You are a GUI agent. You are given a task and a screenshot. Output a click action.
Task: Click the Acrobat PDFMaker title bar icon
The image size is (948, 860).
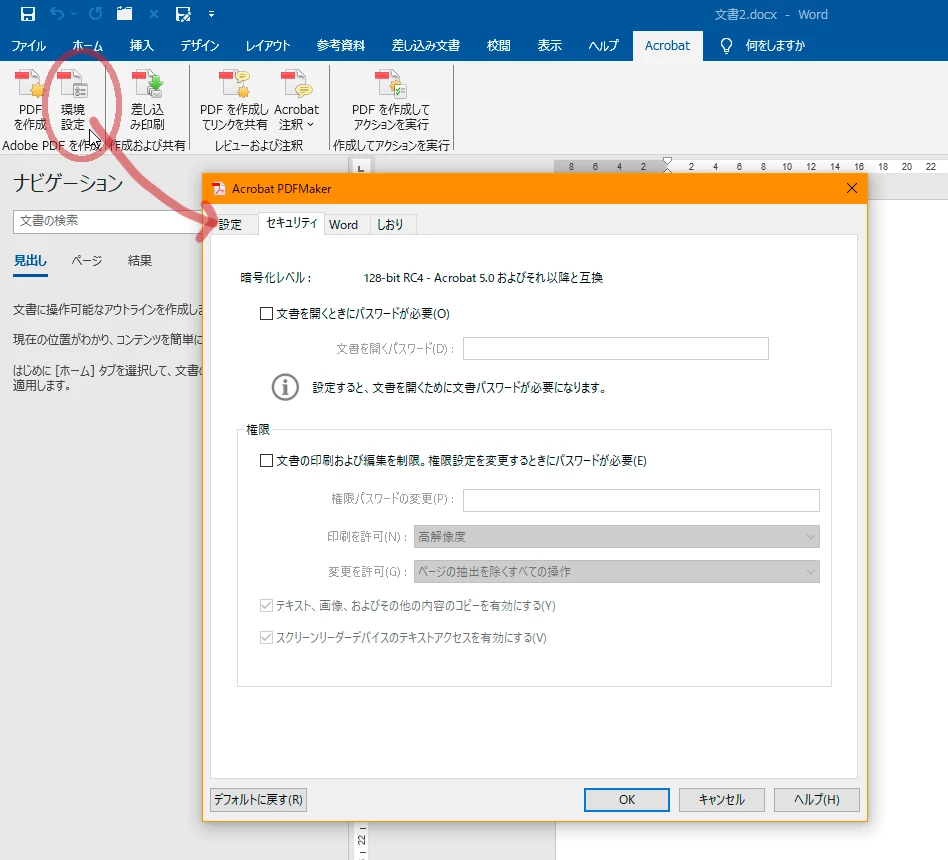[x=219, y=189]
